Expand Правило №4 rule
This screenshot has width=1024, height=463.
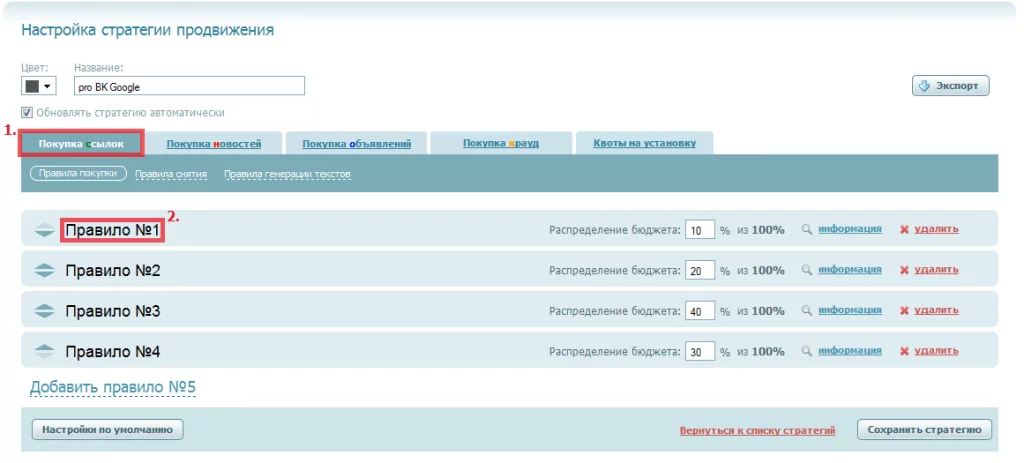[112, 352]
